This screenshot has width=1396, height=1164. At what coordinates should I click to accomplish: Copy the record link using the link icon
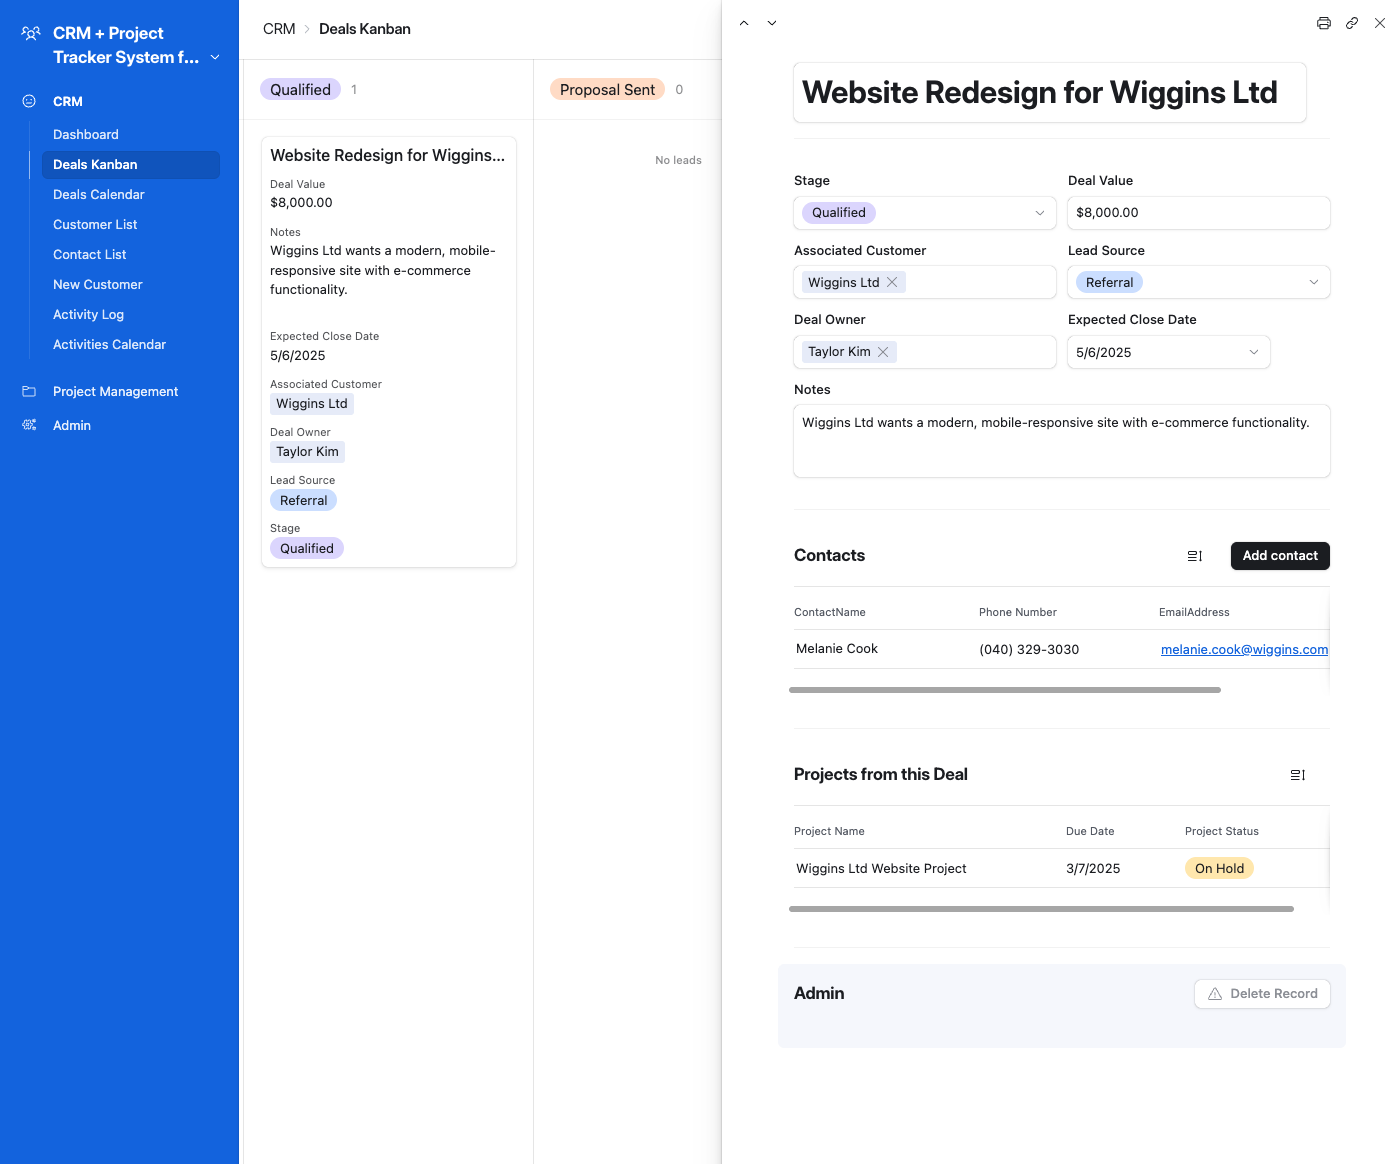[1352, 22]
